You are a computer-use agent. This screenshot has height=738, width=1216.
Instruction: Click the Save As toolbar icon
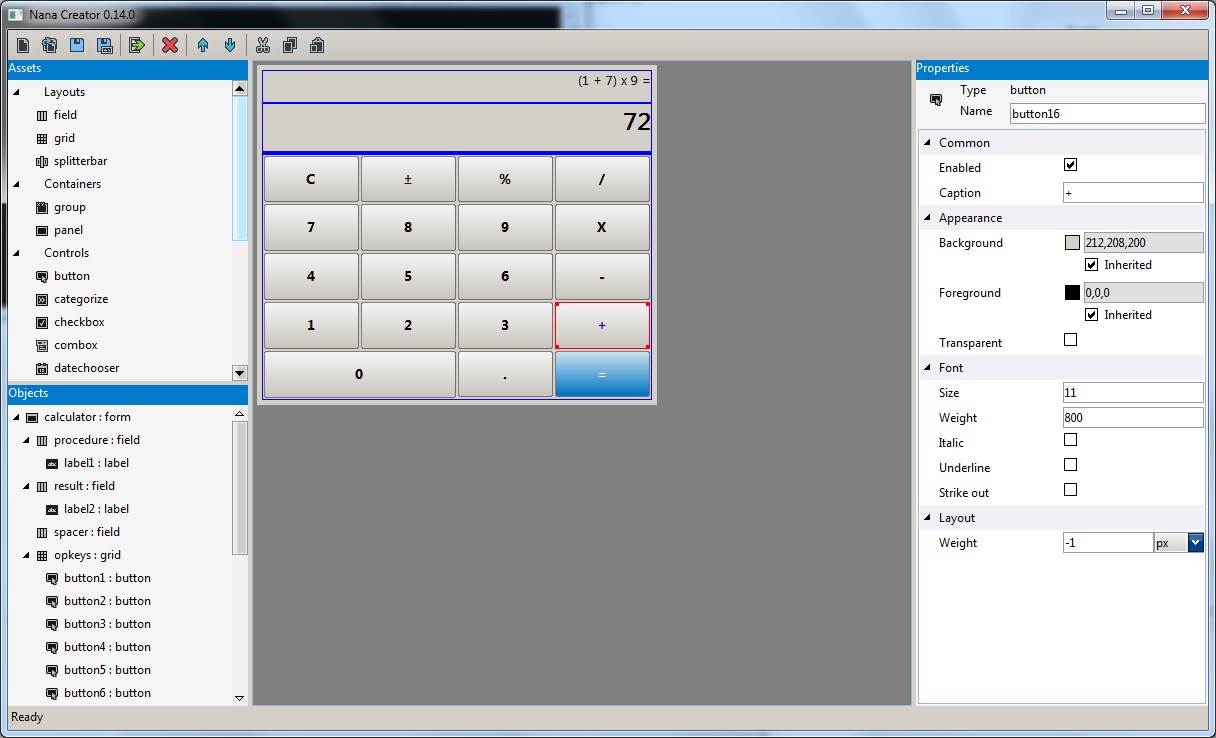104,45
